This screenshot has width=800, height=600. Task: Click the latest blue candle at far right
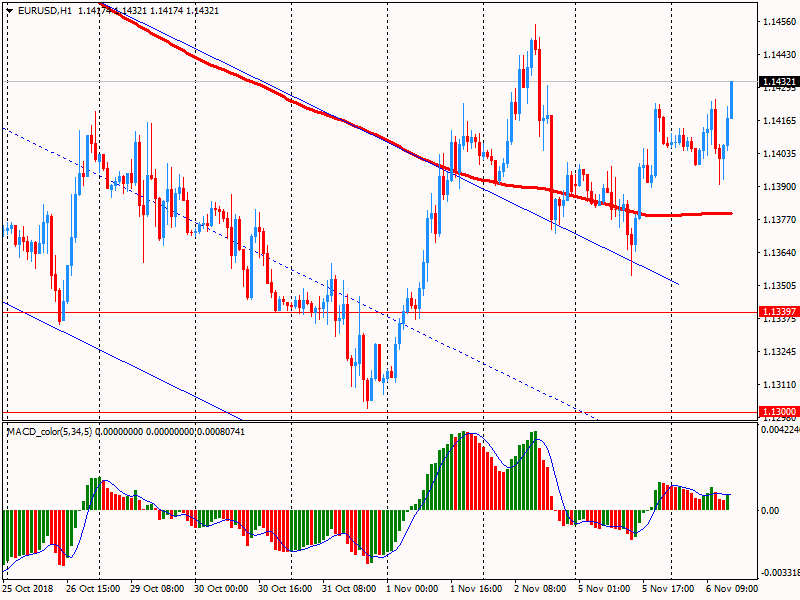(x=732, y=100)
